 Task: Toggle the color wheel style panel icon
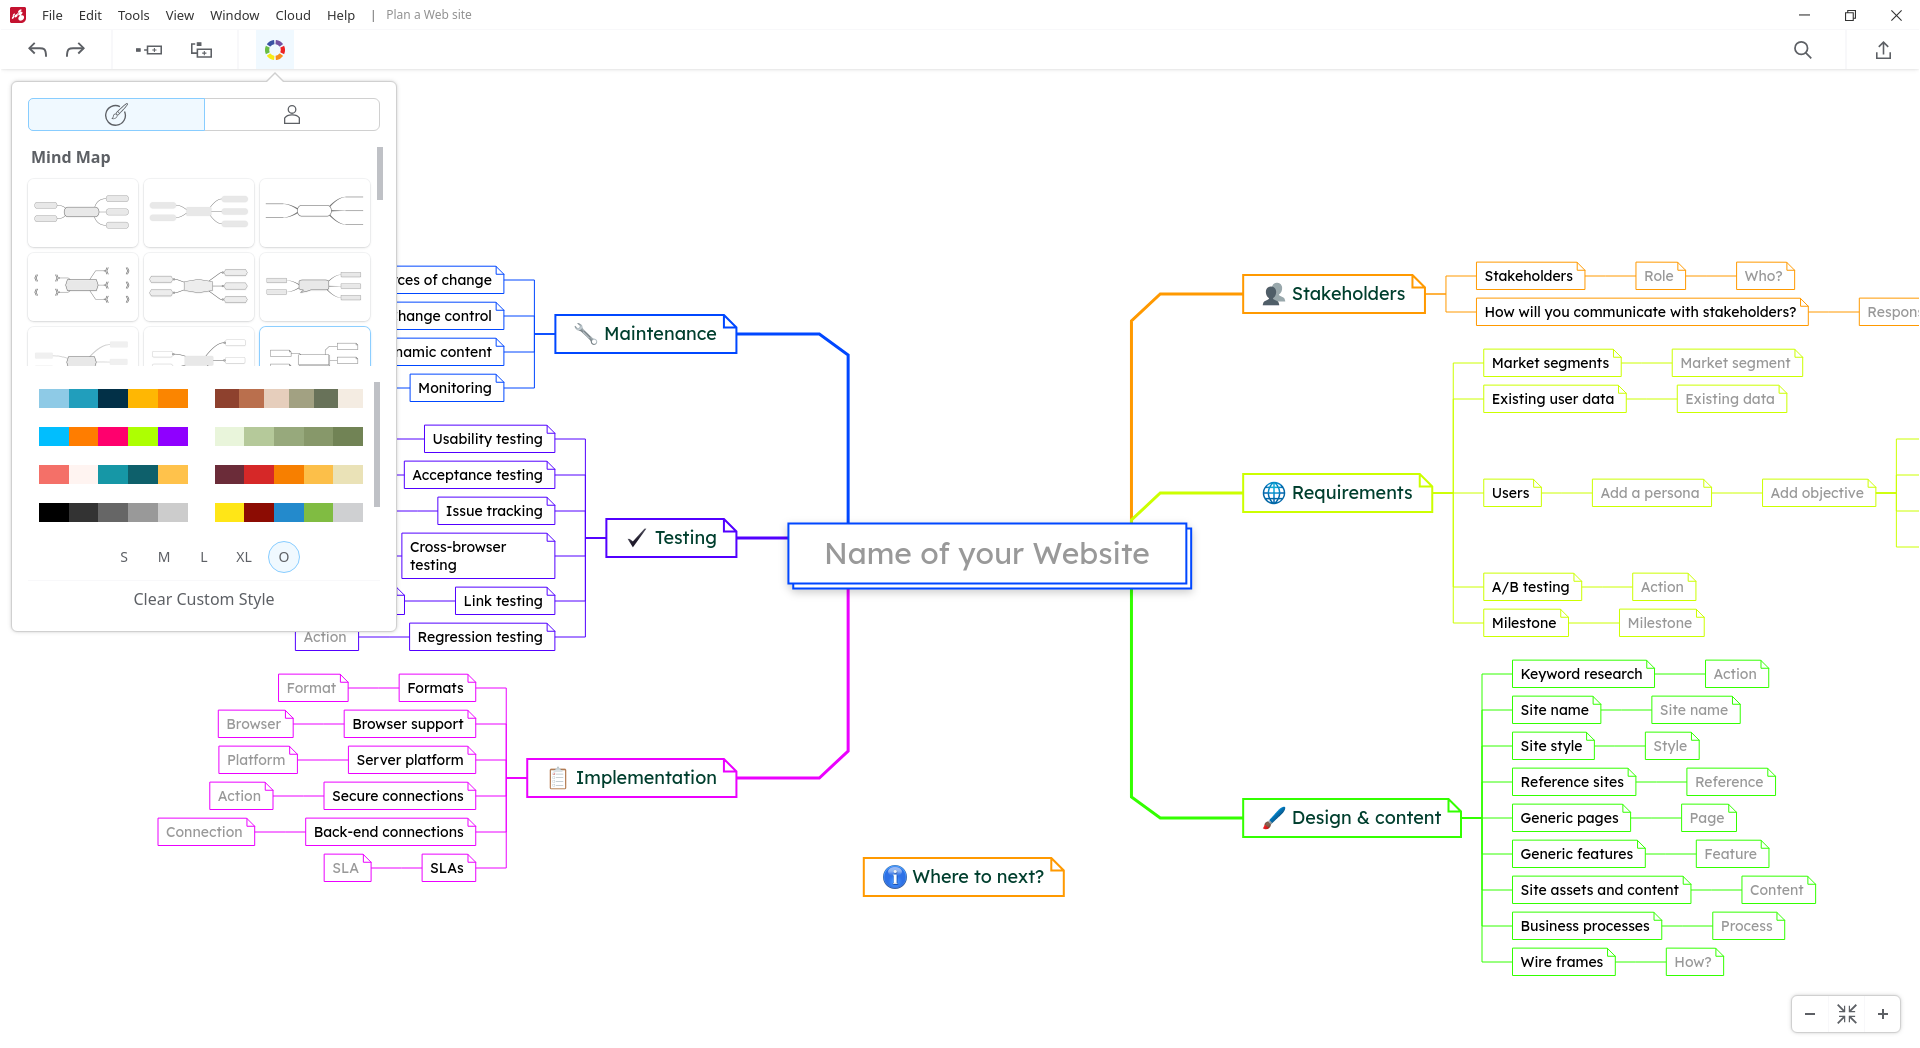pos(275,50)
